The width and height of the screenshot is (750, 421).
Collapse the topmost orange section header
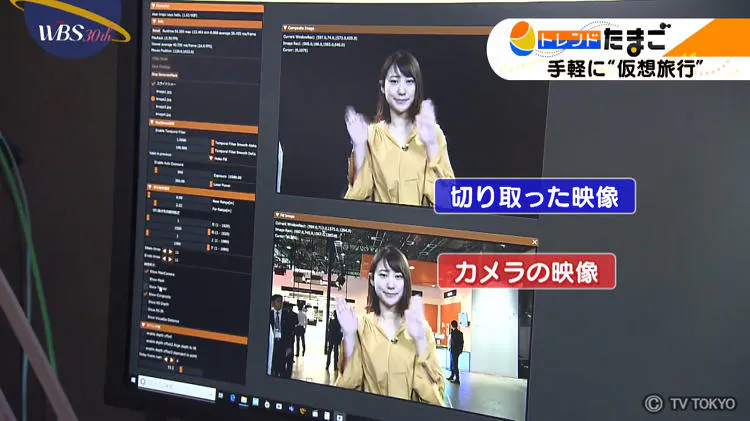[154, 6]
